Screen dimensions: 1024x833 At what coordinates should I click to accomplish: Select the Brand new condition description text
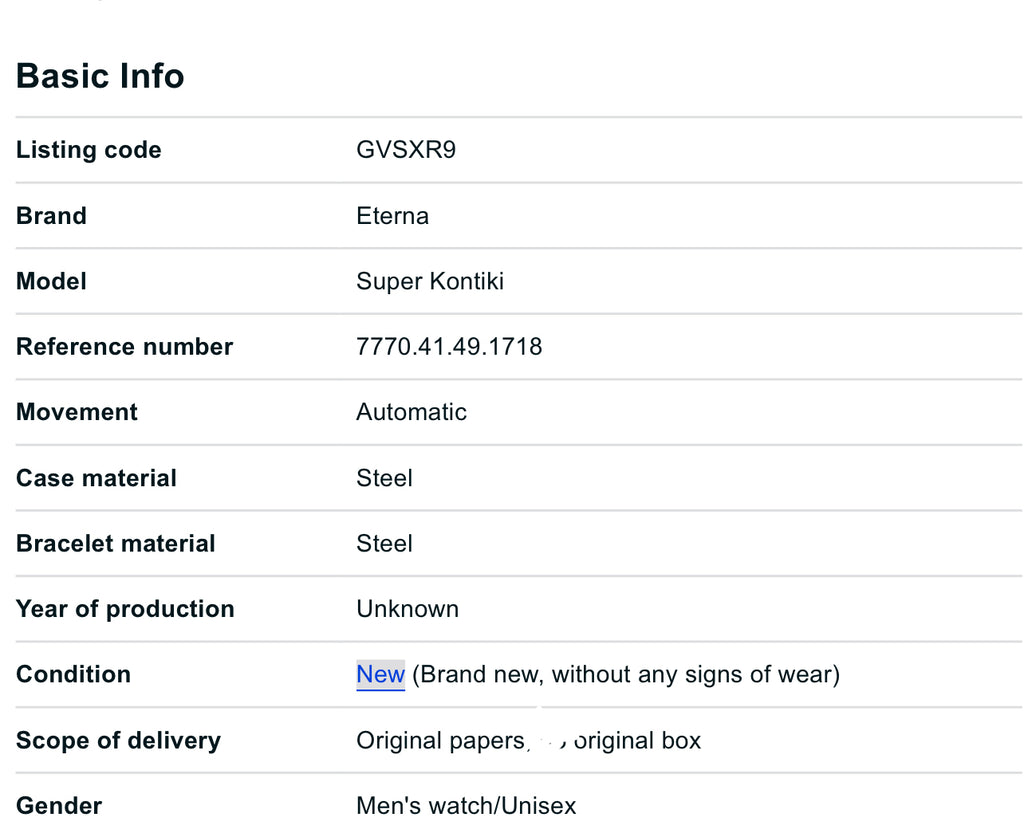pyautogui.click(x=626, y=674)
